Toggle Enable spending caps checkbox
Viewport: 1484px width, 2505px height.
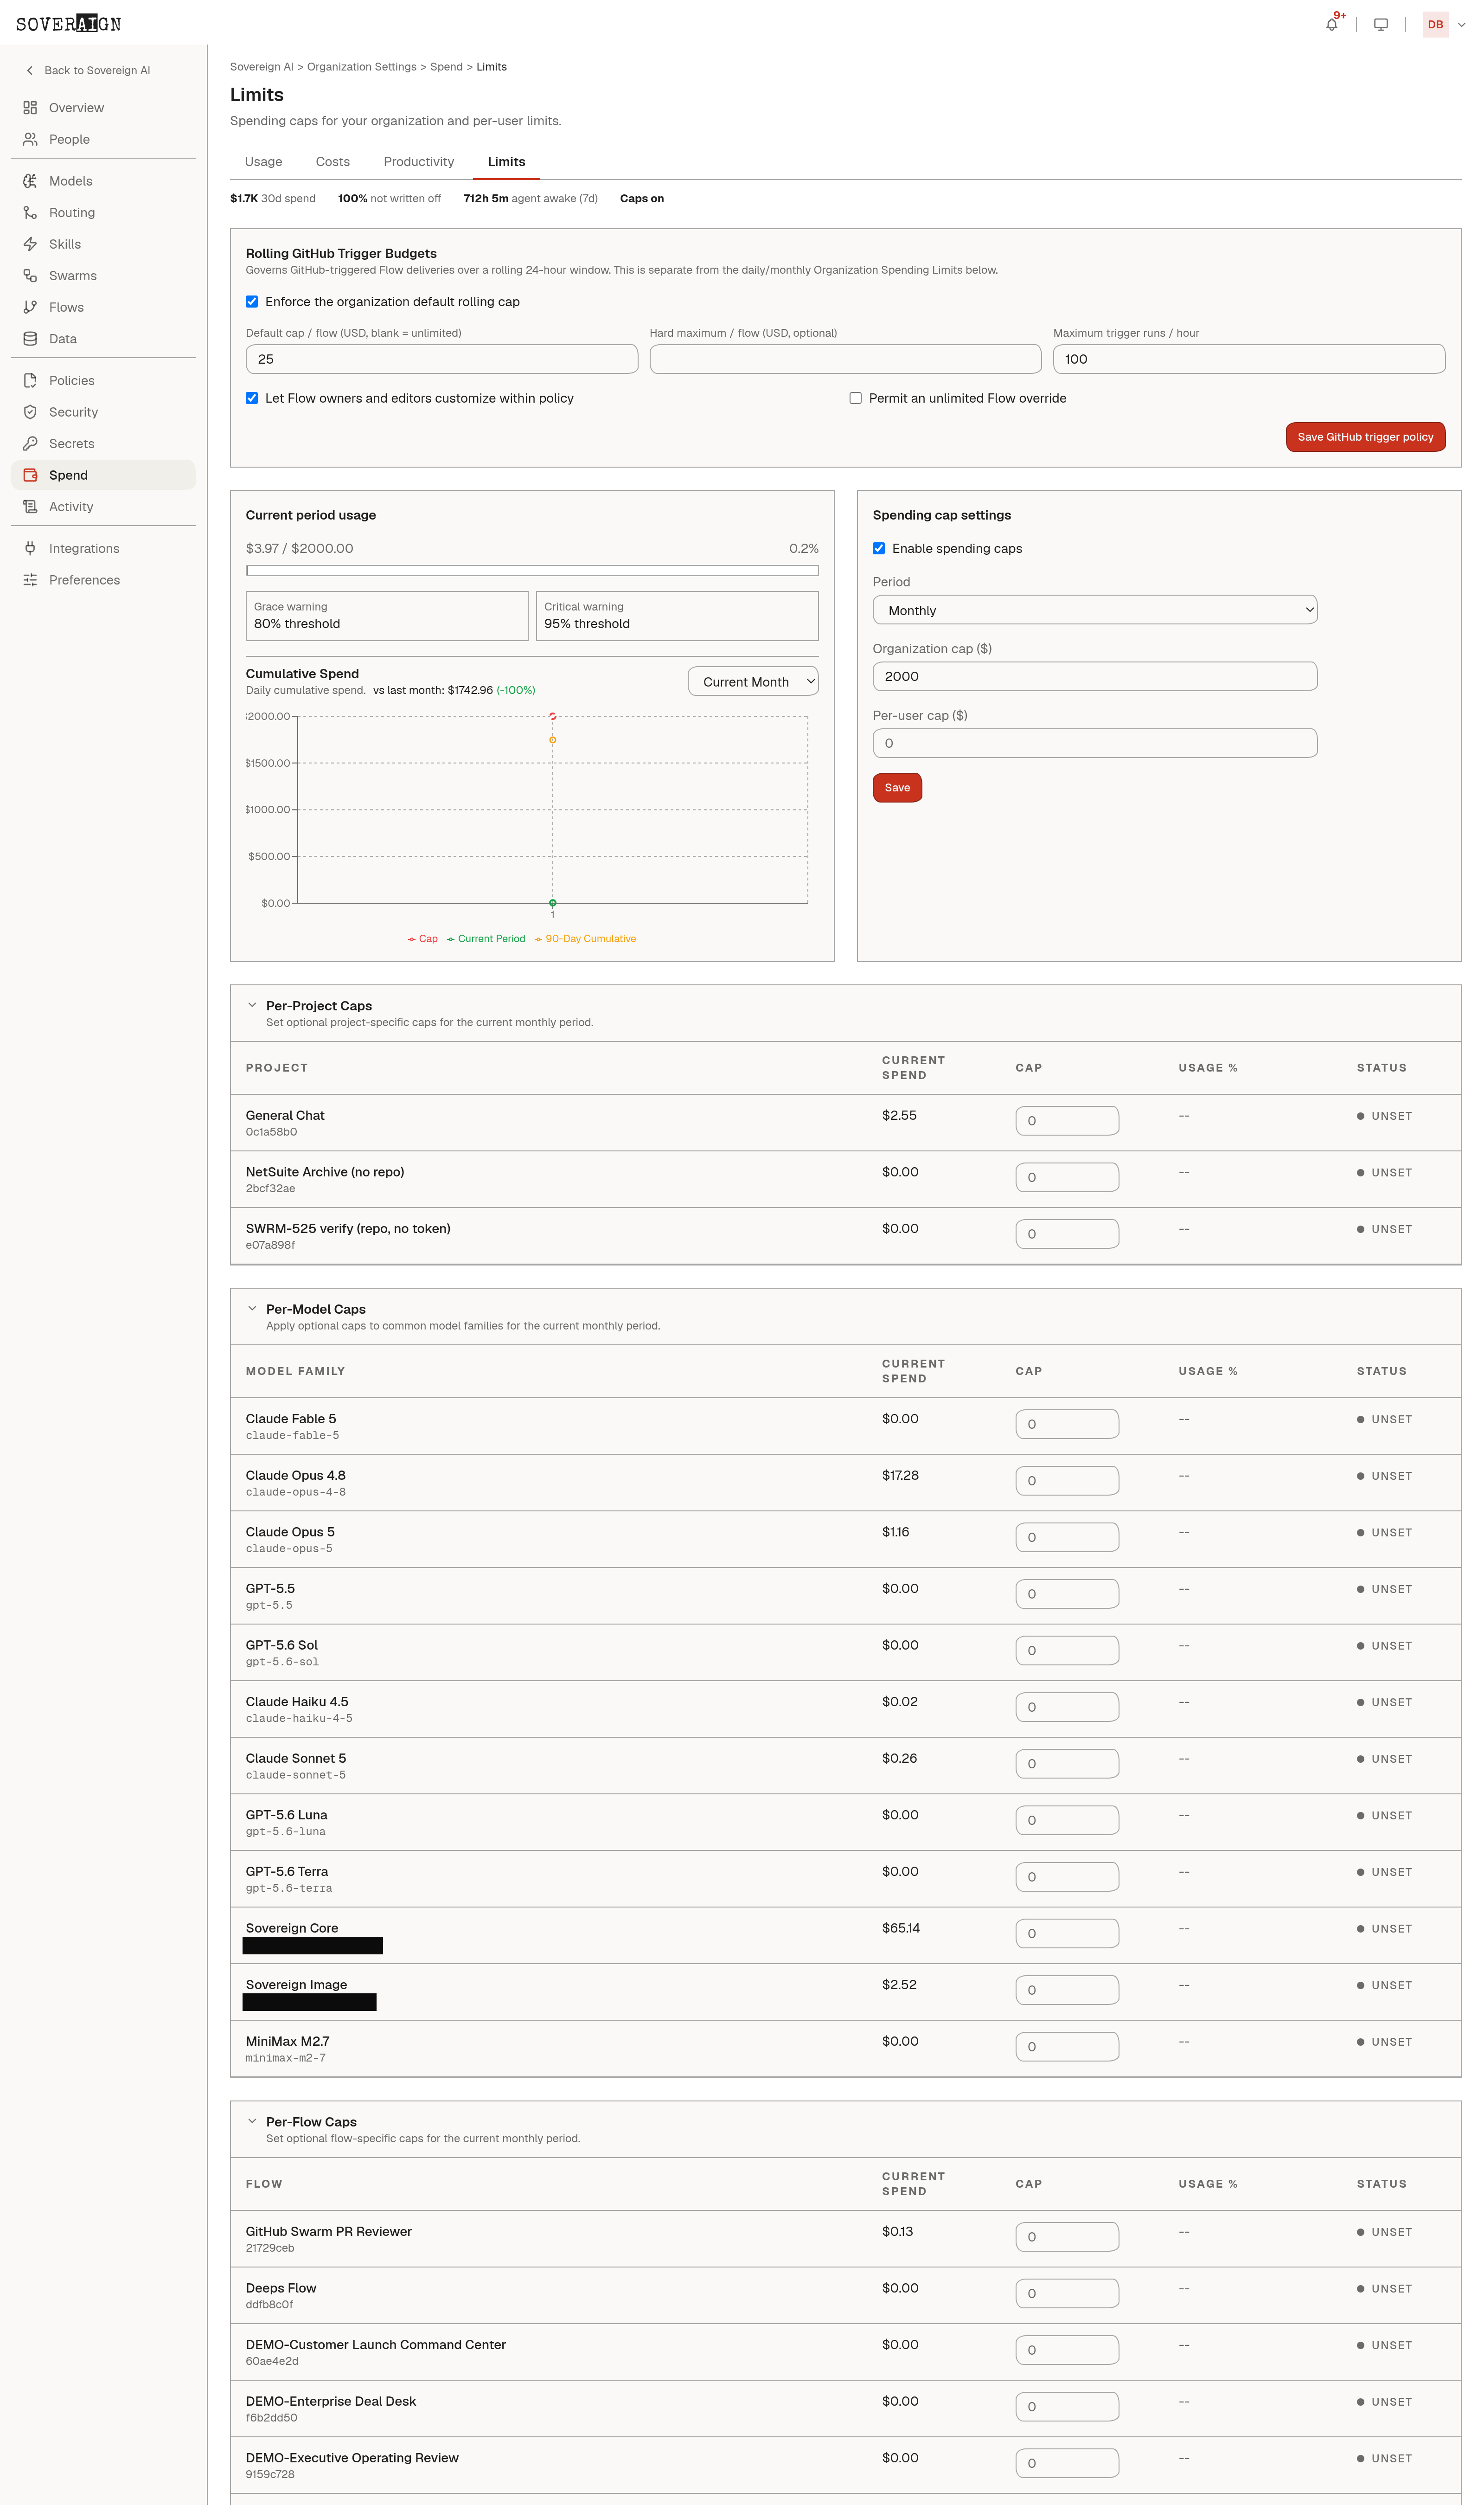tap(879, 548)
